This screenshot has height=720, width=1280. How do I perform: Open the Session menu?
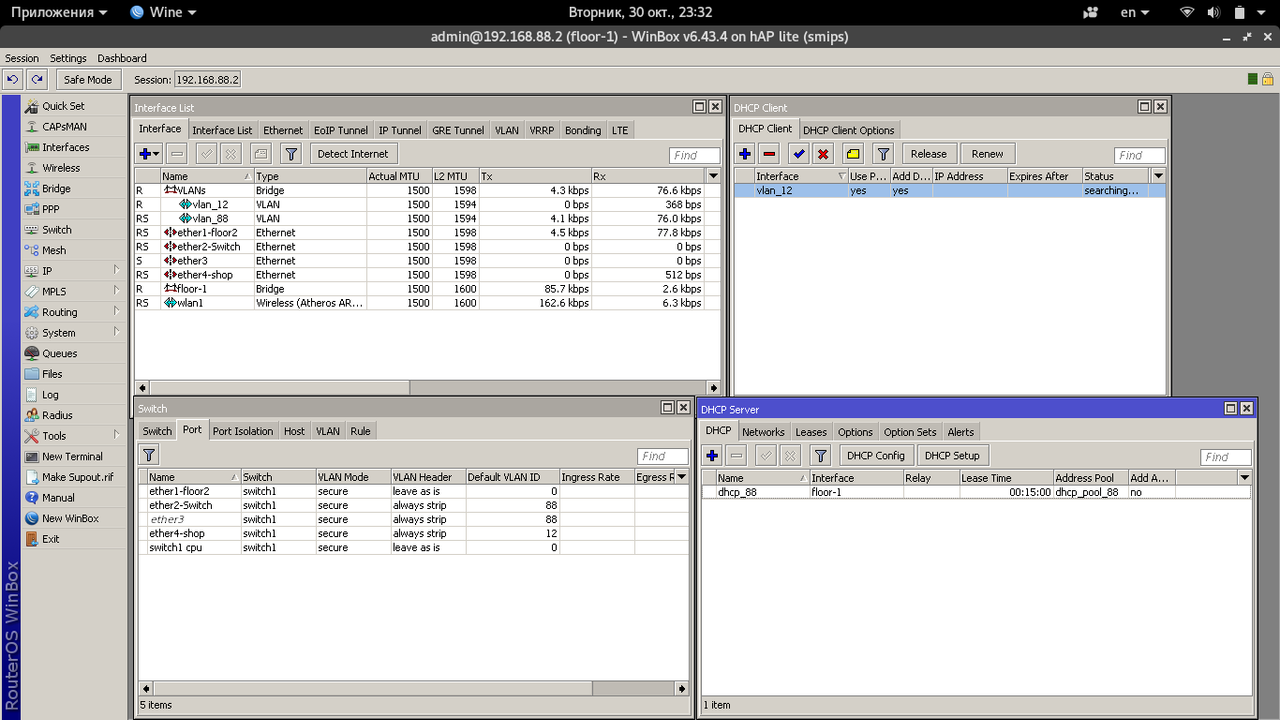[22, 58]
